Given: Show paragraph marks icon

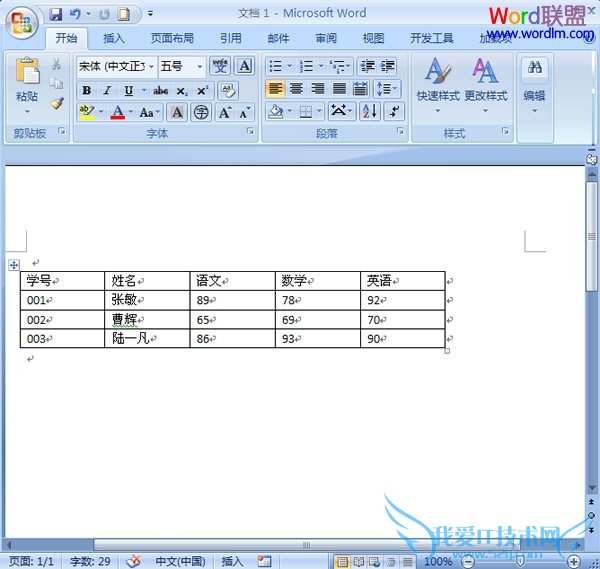Looking at the screenshot, I should 394,111.
